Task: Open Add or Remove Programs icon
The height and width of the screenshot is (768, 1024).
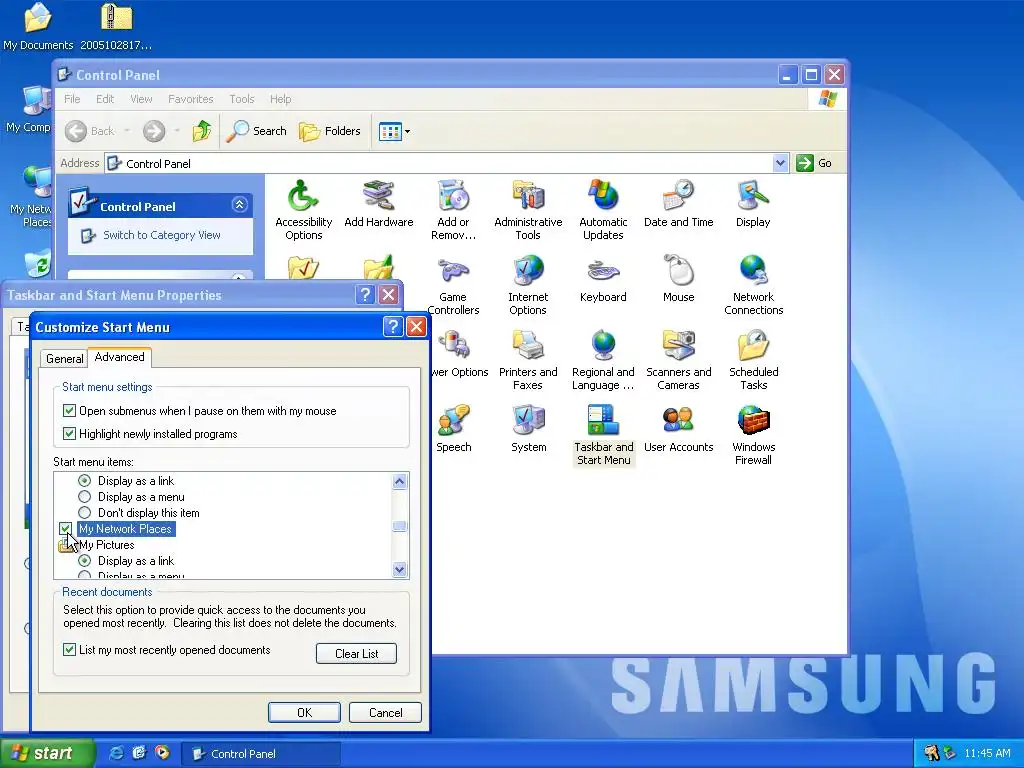Action: pos(453,210)
